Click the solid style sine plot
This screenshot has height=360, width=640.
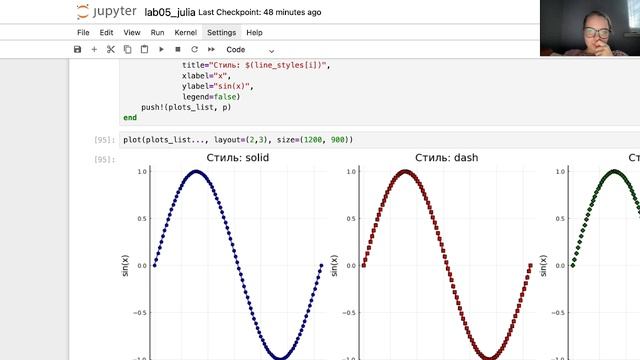(238, 263)
